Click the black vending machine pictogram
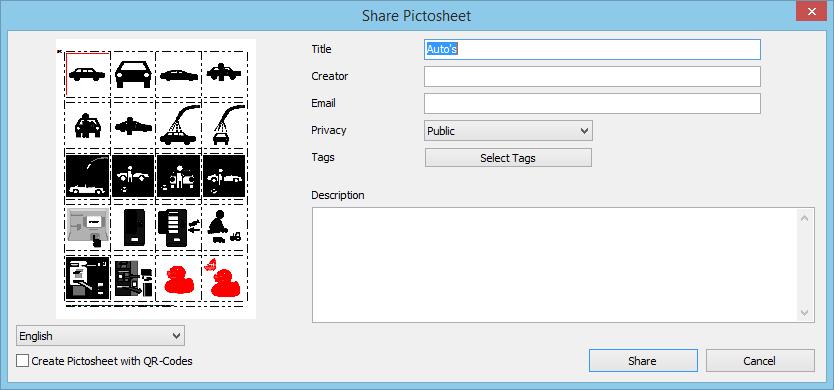834x390 pixels. click(134, 227)
